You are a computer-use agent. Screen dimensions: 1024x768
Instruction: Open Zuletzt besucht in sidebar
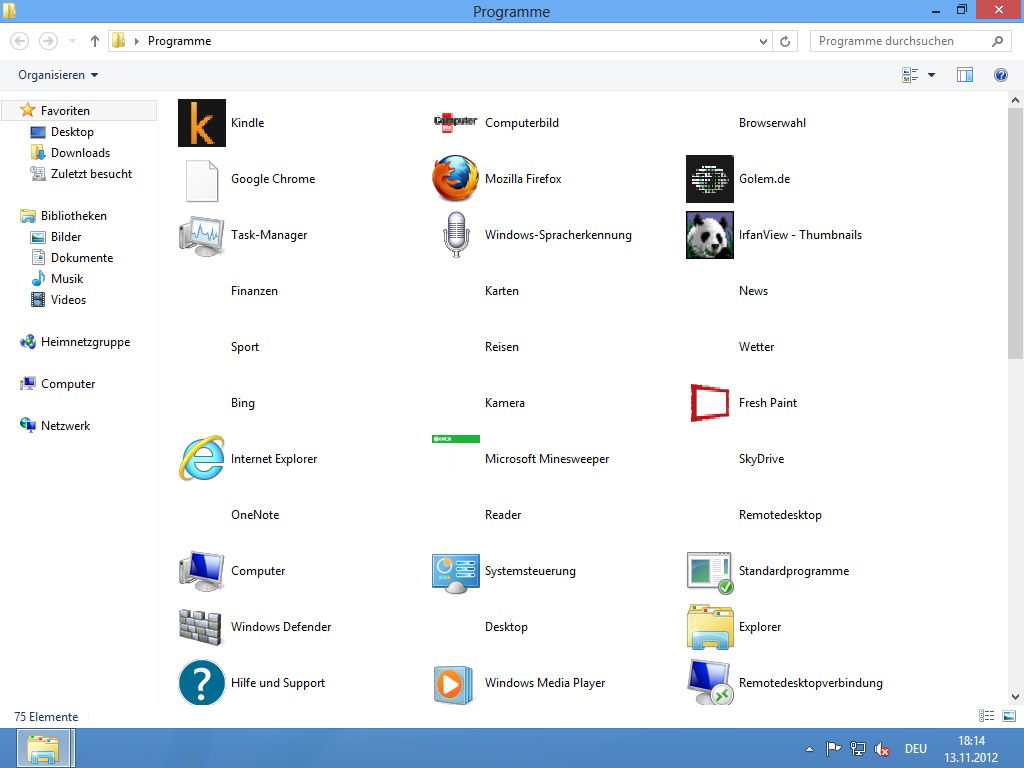(x=91, y=173)
